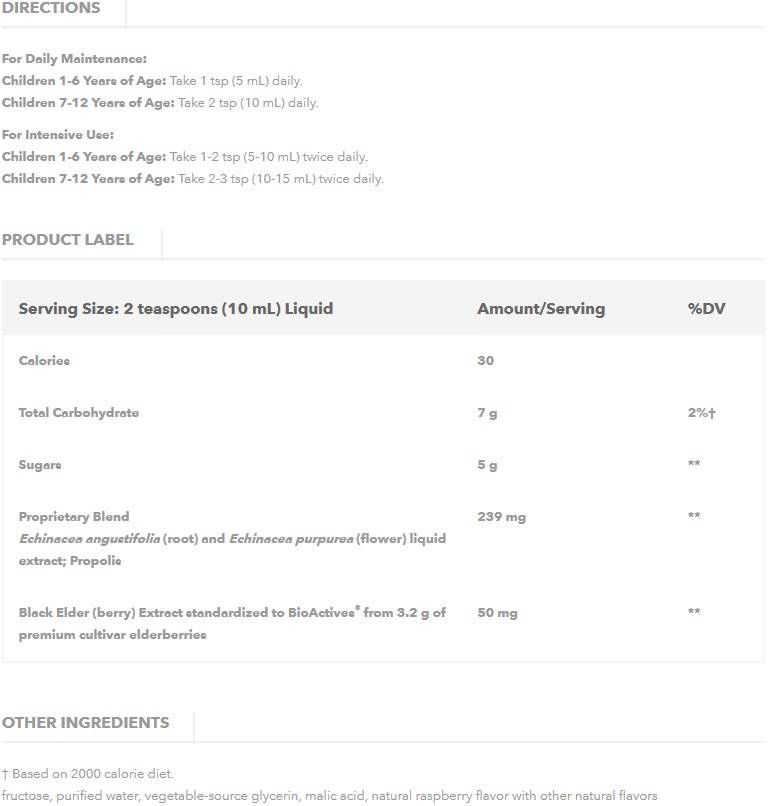Select the Sugars row label

point(40,465)
